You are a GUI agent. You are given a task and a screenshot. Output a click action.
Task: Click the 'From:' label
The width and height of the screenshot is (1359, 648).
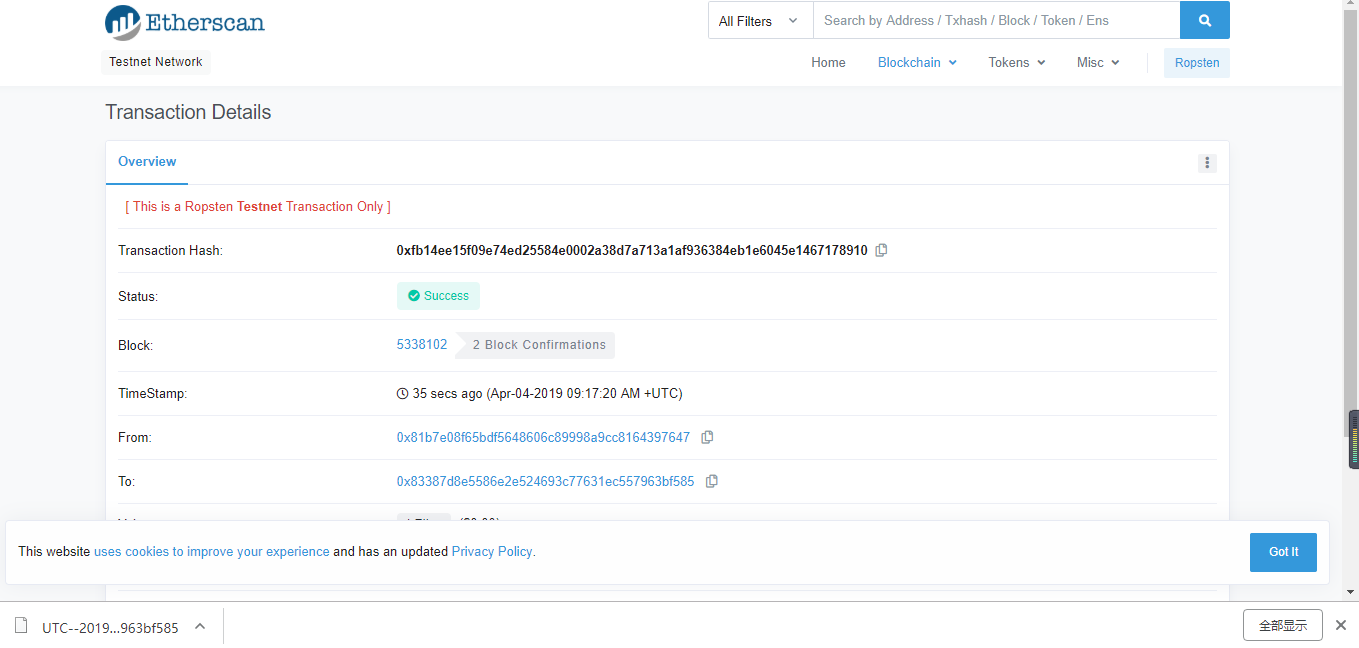pos(135,438)
